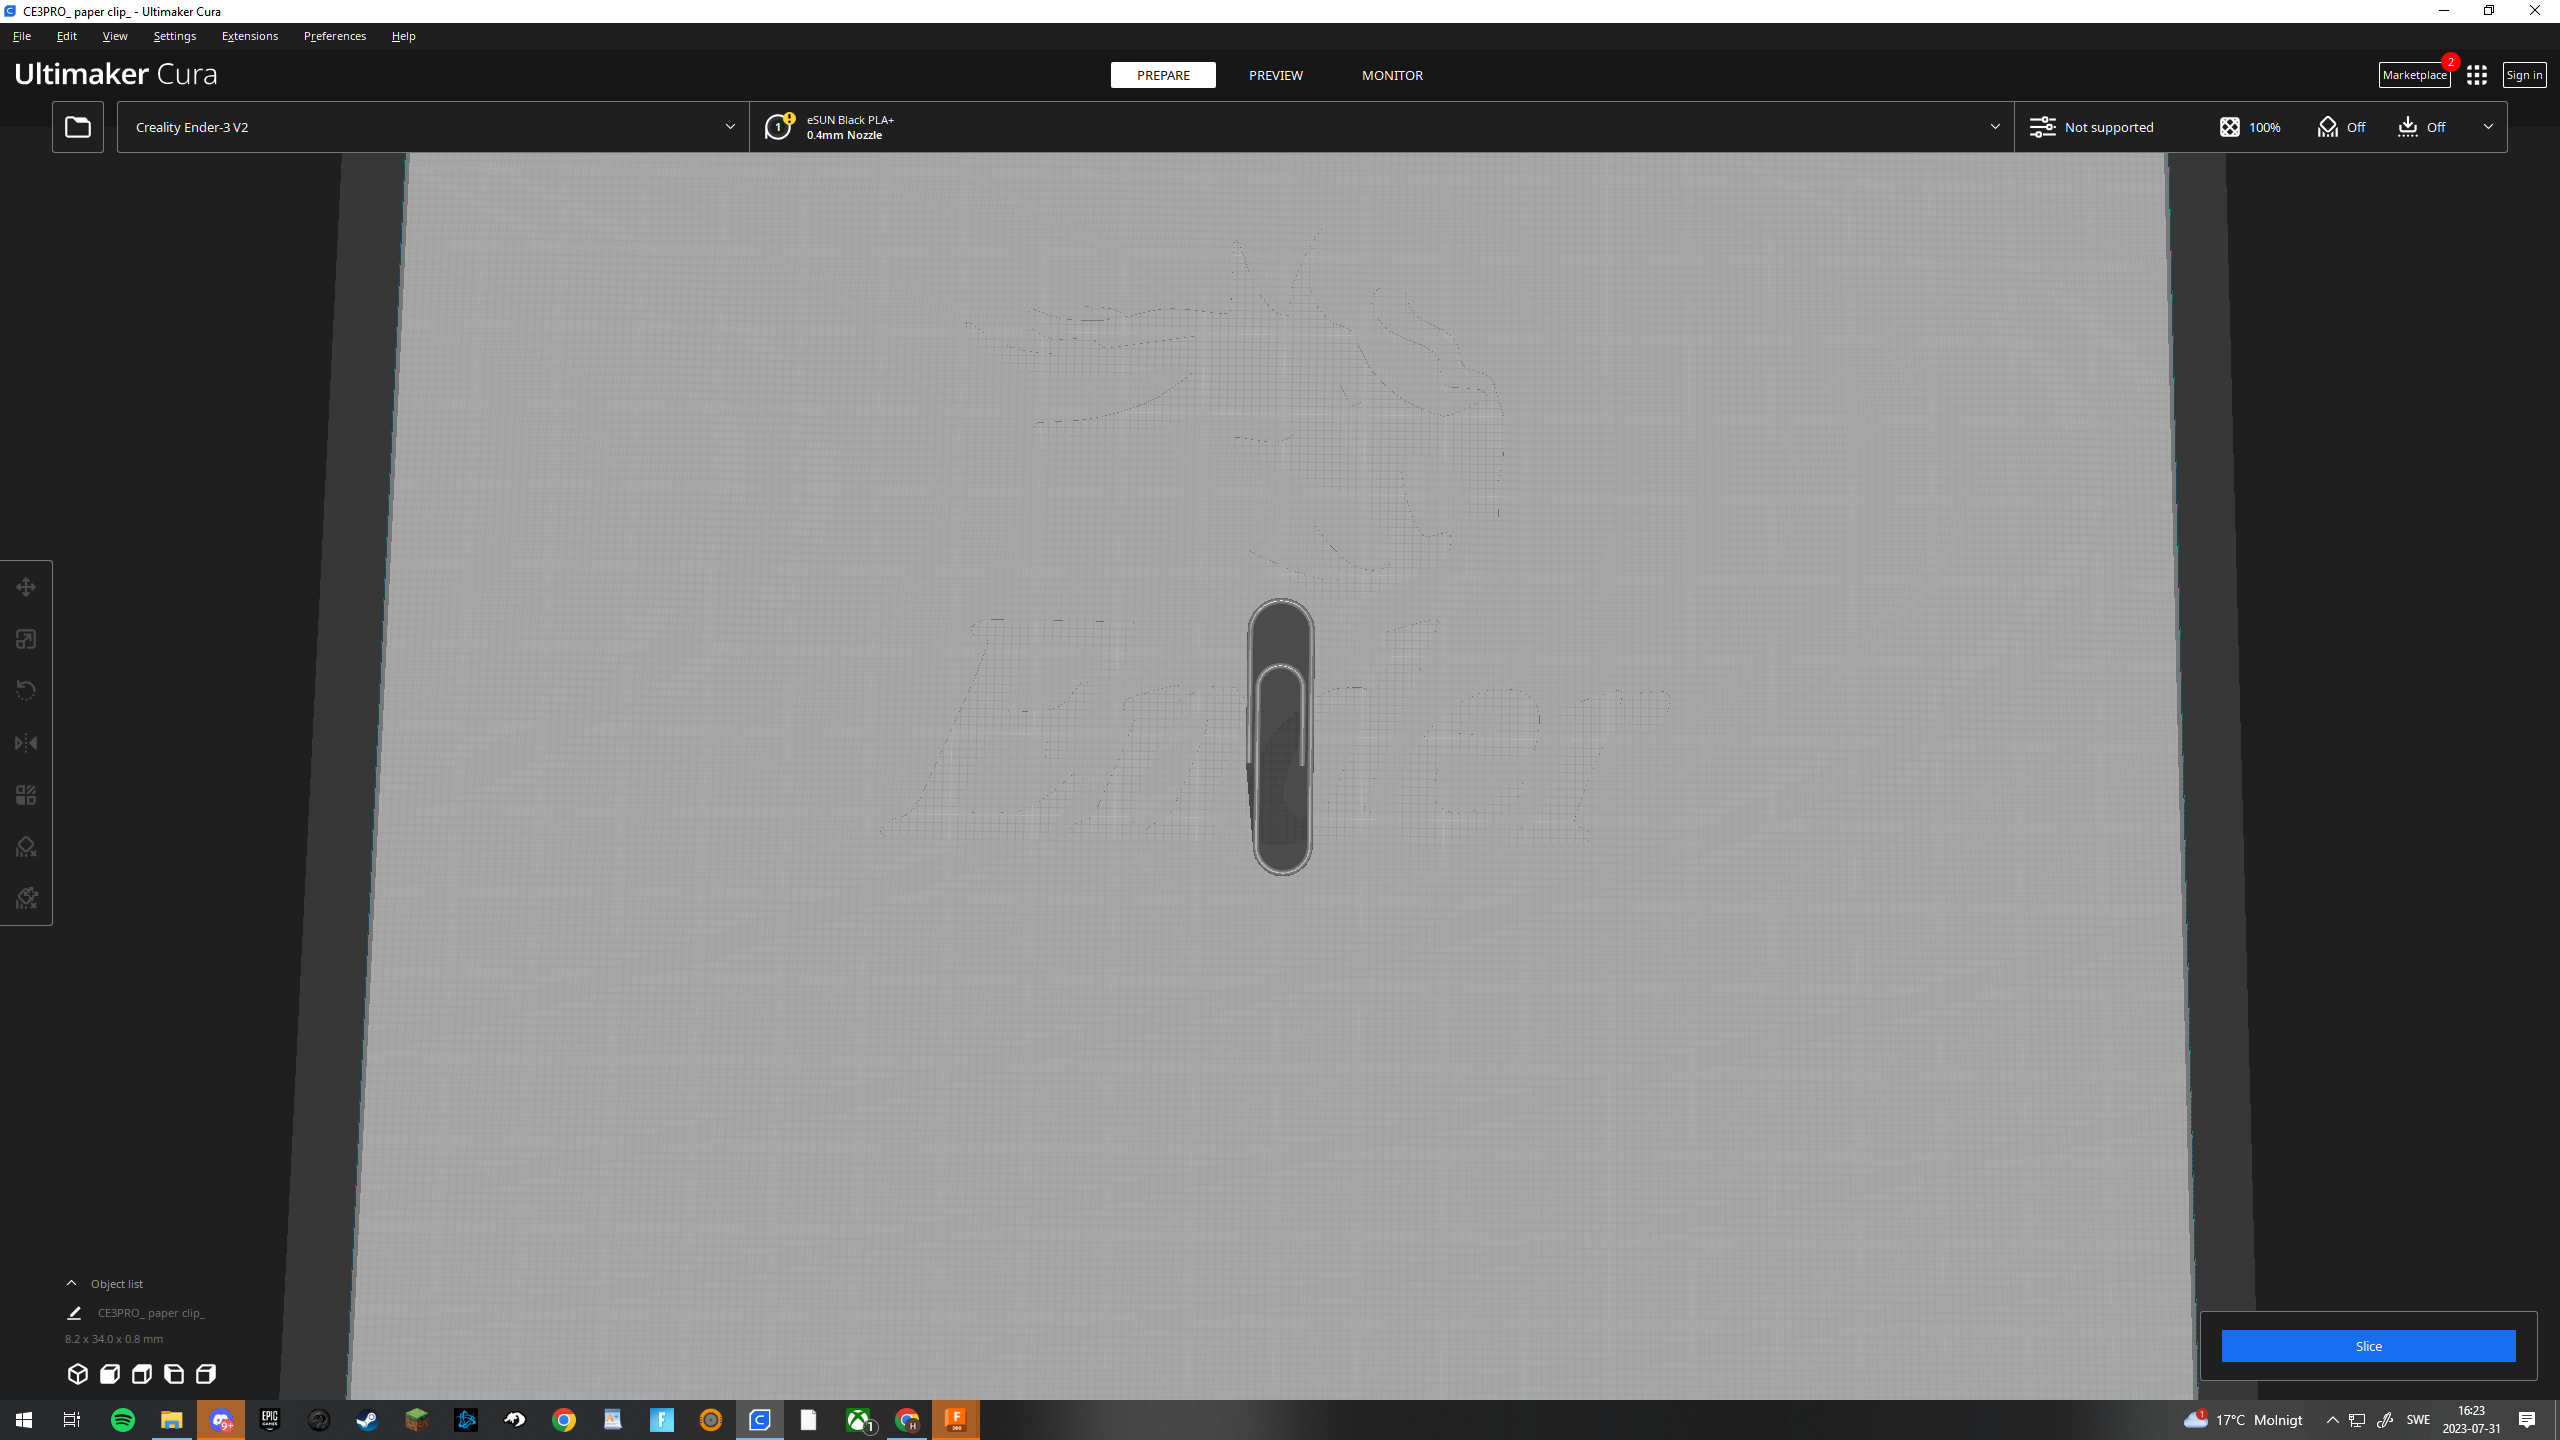Click the Not supported profile label

(2109, 127)
